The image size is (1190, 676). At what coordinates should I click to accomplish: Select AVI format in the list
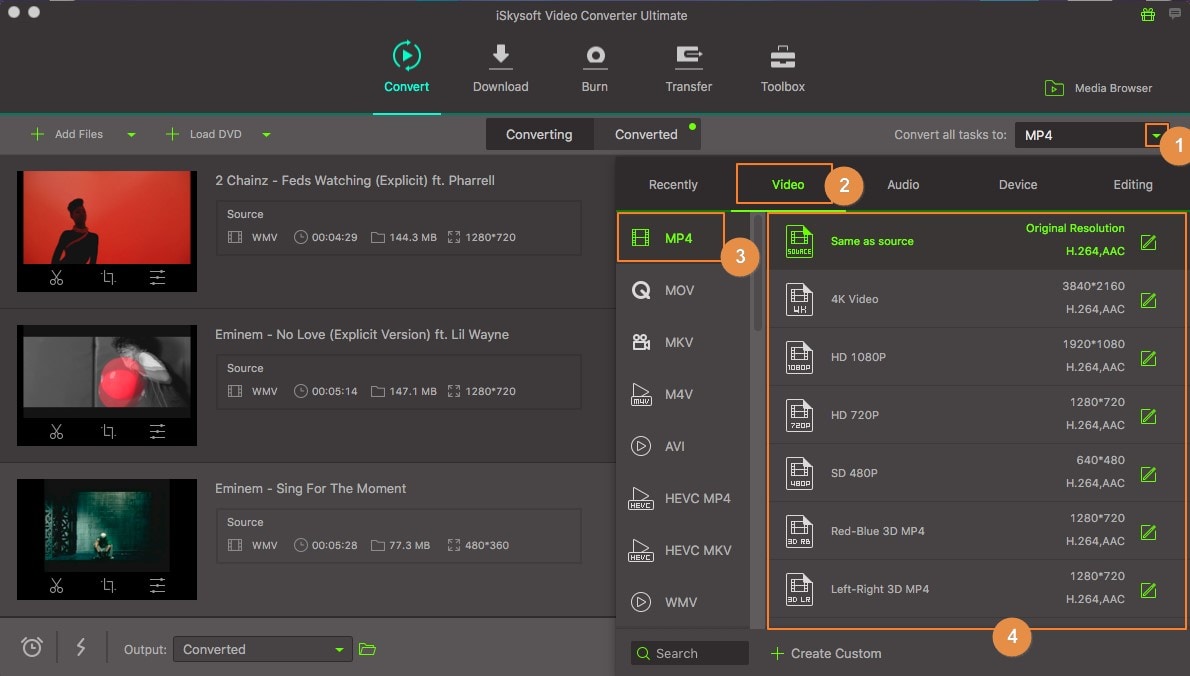click(x=682, y=446)
